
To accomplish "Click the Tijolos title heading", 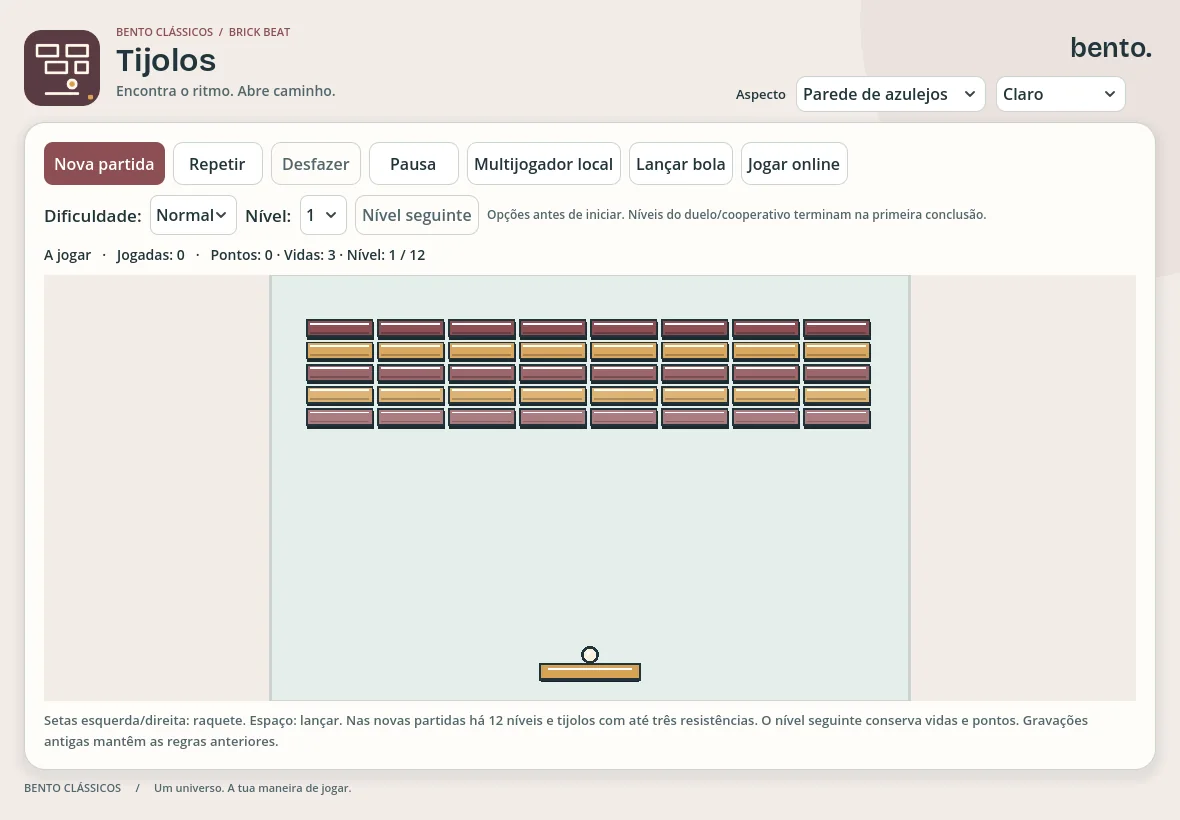I will click(x=166, y=60).
